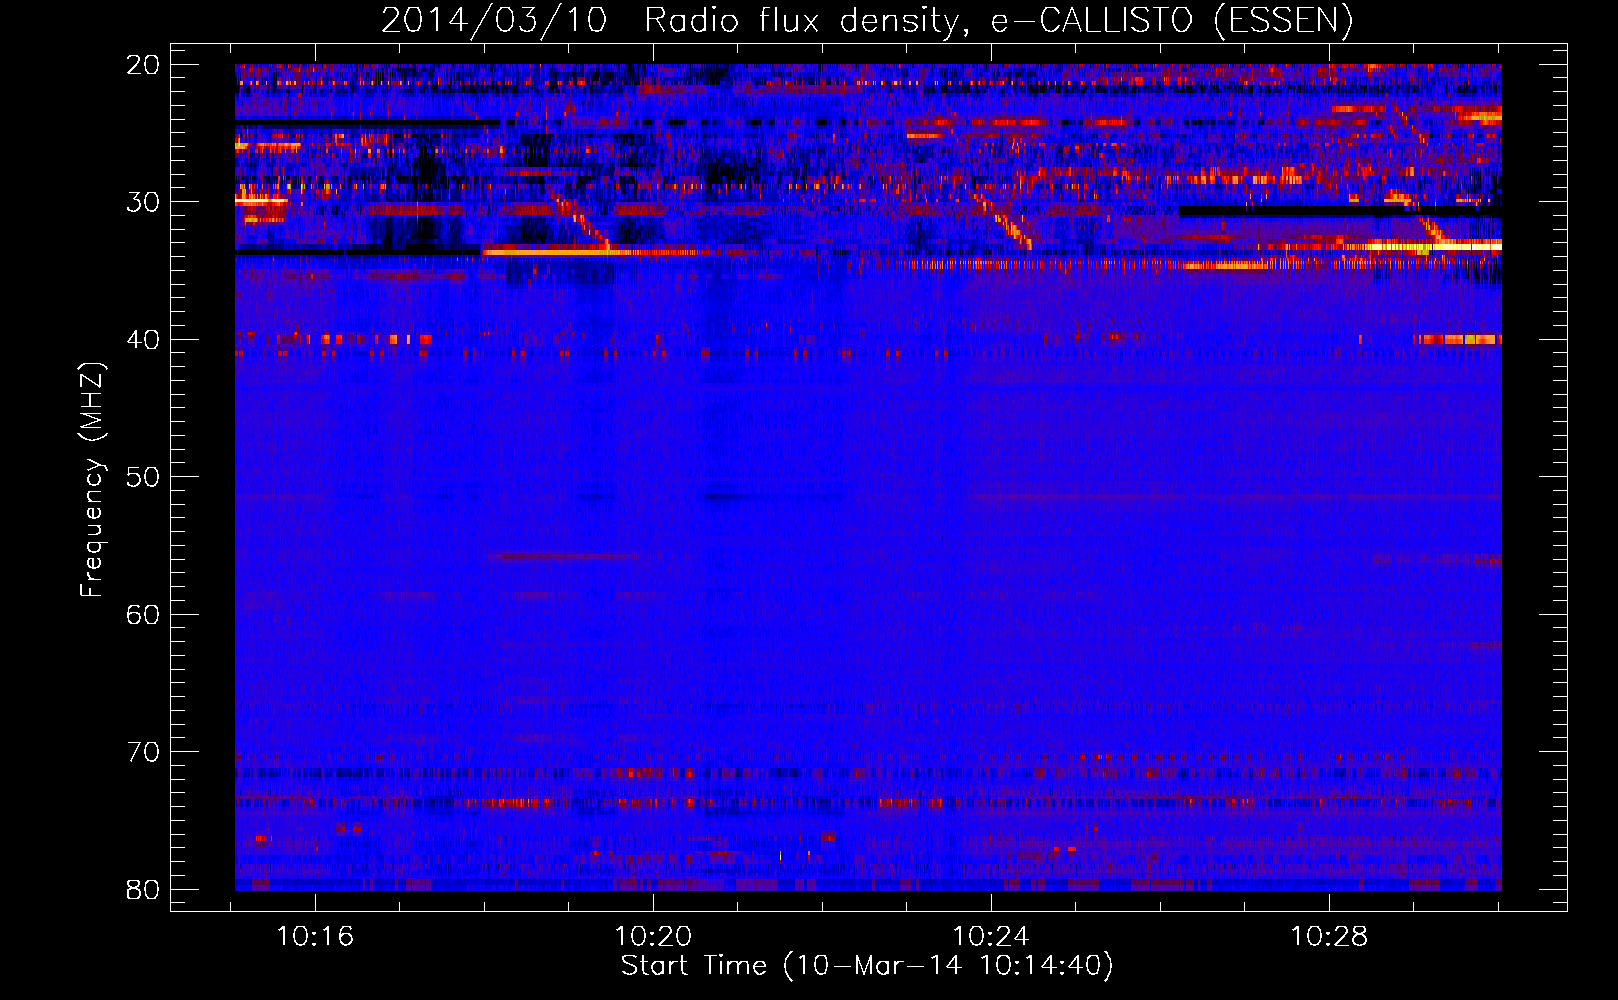Click the '60' frequency tick label
The width and height of the screenshot is (1618, 1000).
pos(143,615)
